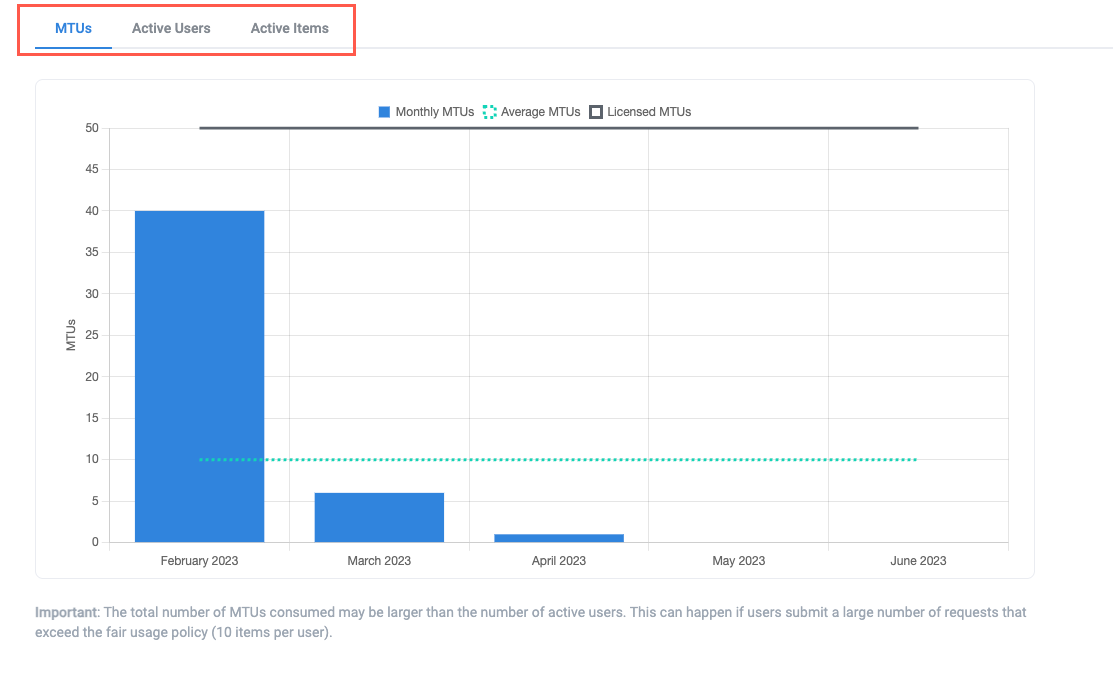This screenshot has width=1113, height=685.
Task: Click the green dashed Average MTUs legend box
Action: pyautogui.click(x=490, y=112)
